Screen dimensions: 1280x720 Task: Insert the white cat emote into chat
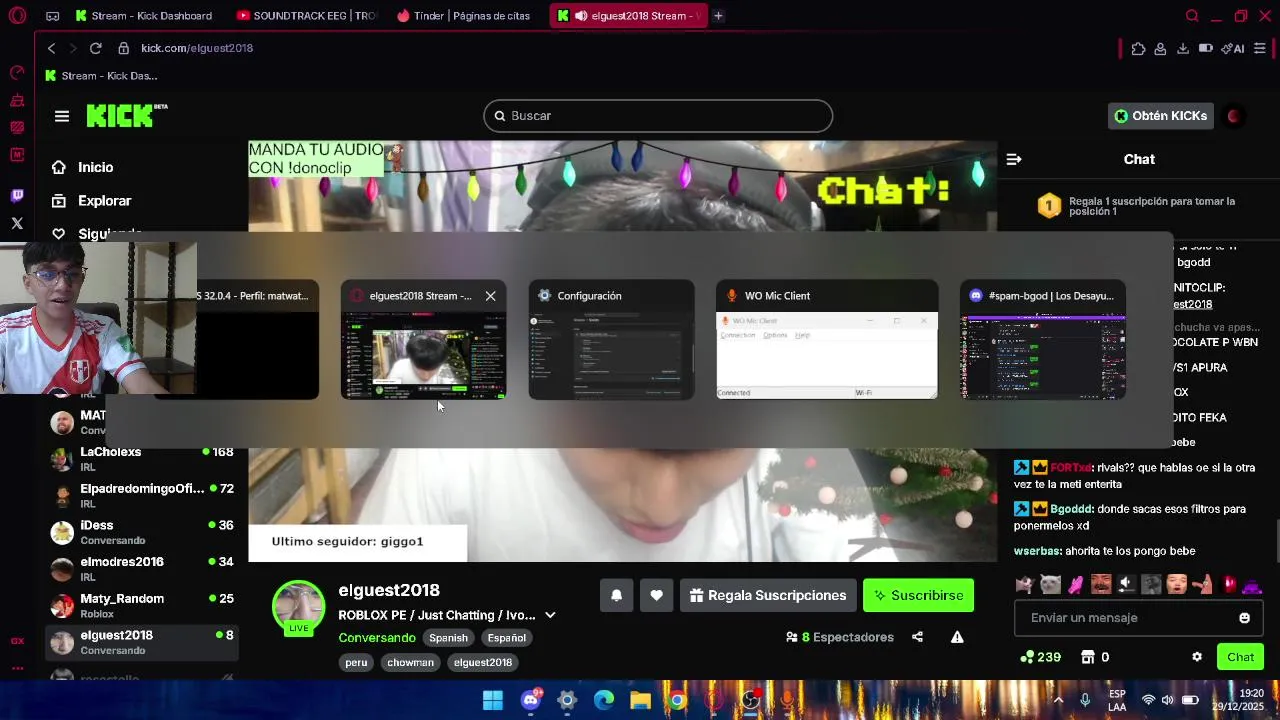coord(1049,584)
